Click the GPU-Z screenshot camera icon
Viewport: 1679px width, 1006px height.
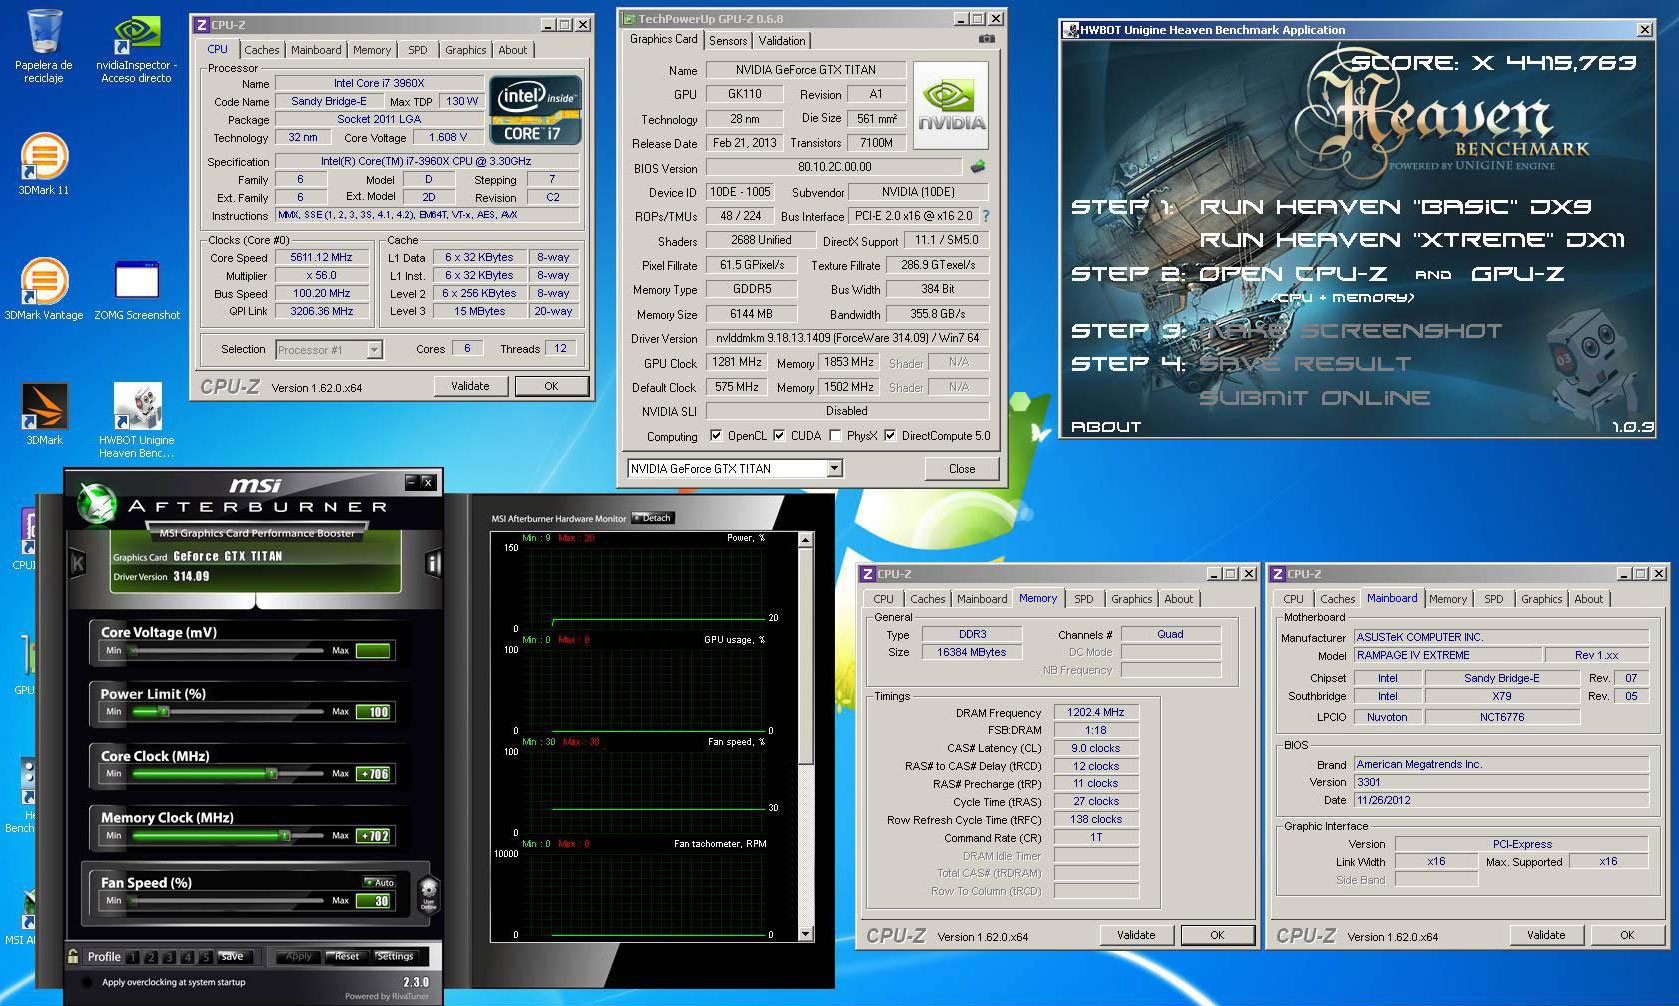coord(987,39)
